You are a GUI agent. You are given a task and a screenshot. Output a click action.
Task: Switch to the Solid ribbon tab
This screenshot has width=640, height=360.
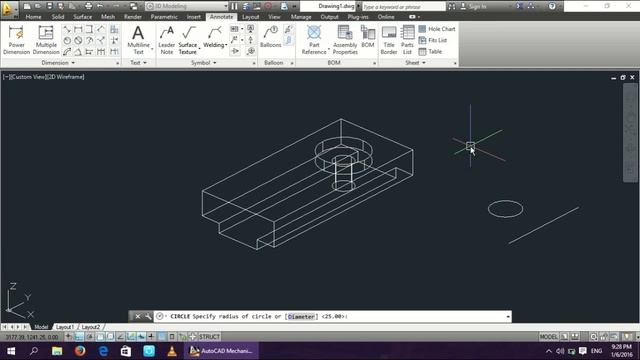tap(58, 17)
